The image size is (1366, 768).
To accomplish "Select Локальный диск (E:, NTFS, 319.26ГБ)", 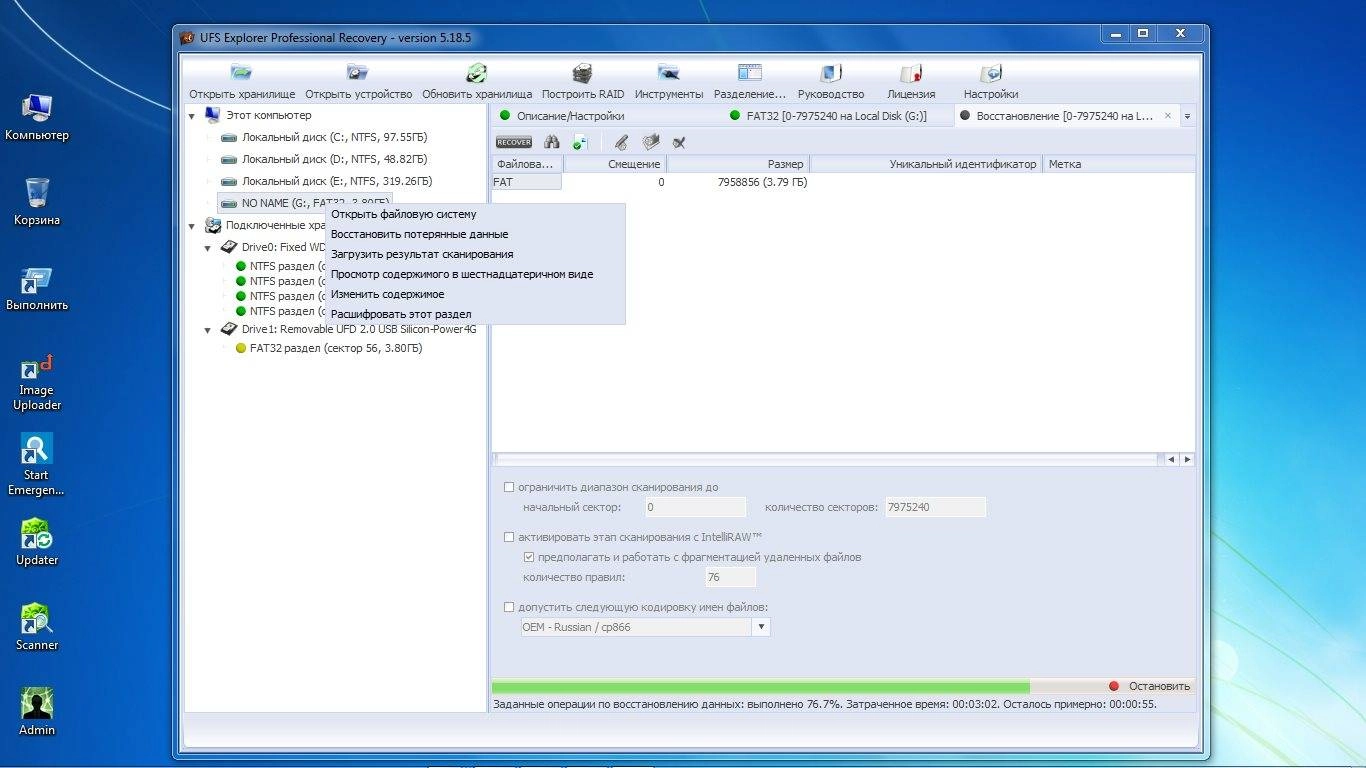I will pos(337,181).
